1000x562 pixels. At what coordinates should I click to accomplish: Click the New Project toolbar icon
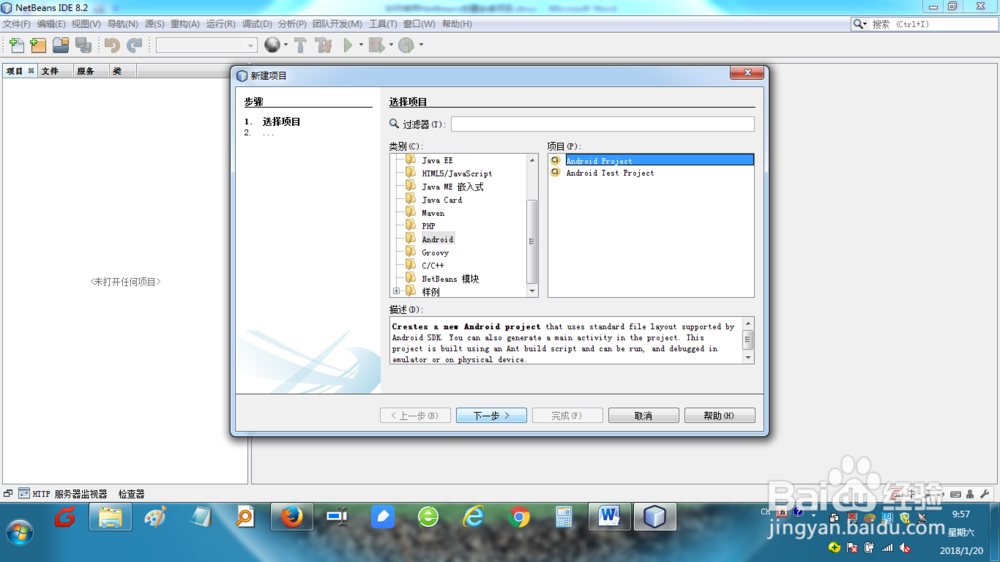(38, 45)
